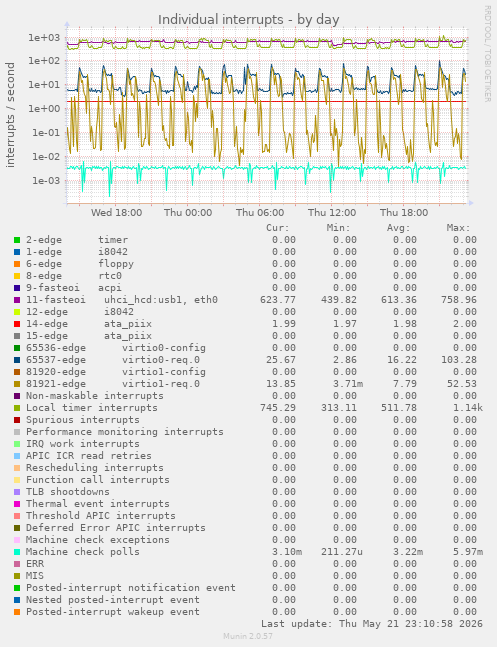The image size is (497, 647).
Task: Click the 'Munin 2.0.57' footer text
Action: [248, 636]
